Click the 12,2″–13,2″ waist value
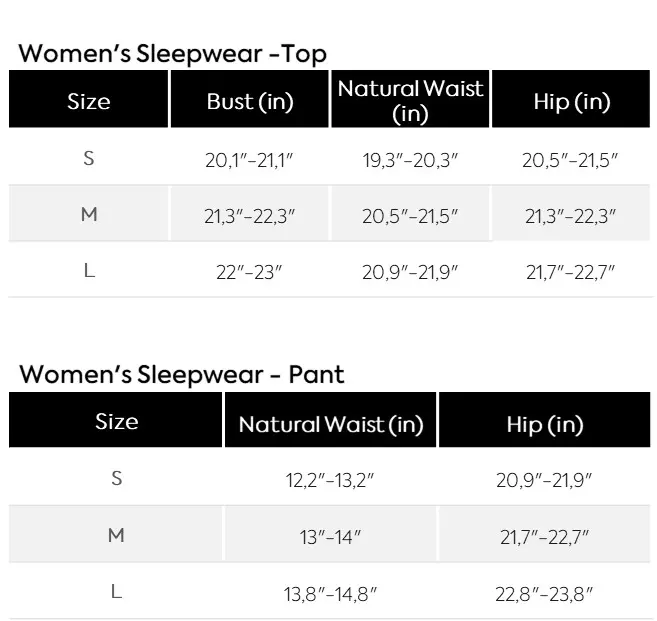Image resolution: width=657 pixels, height=621 pixels. (330, 480)
